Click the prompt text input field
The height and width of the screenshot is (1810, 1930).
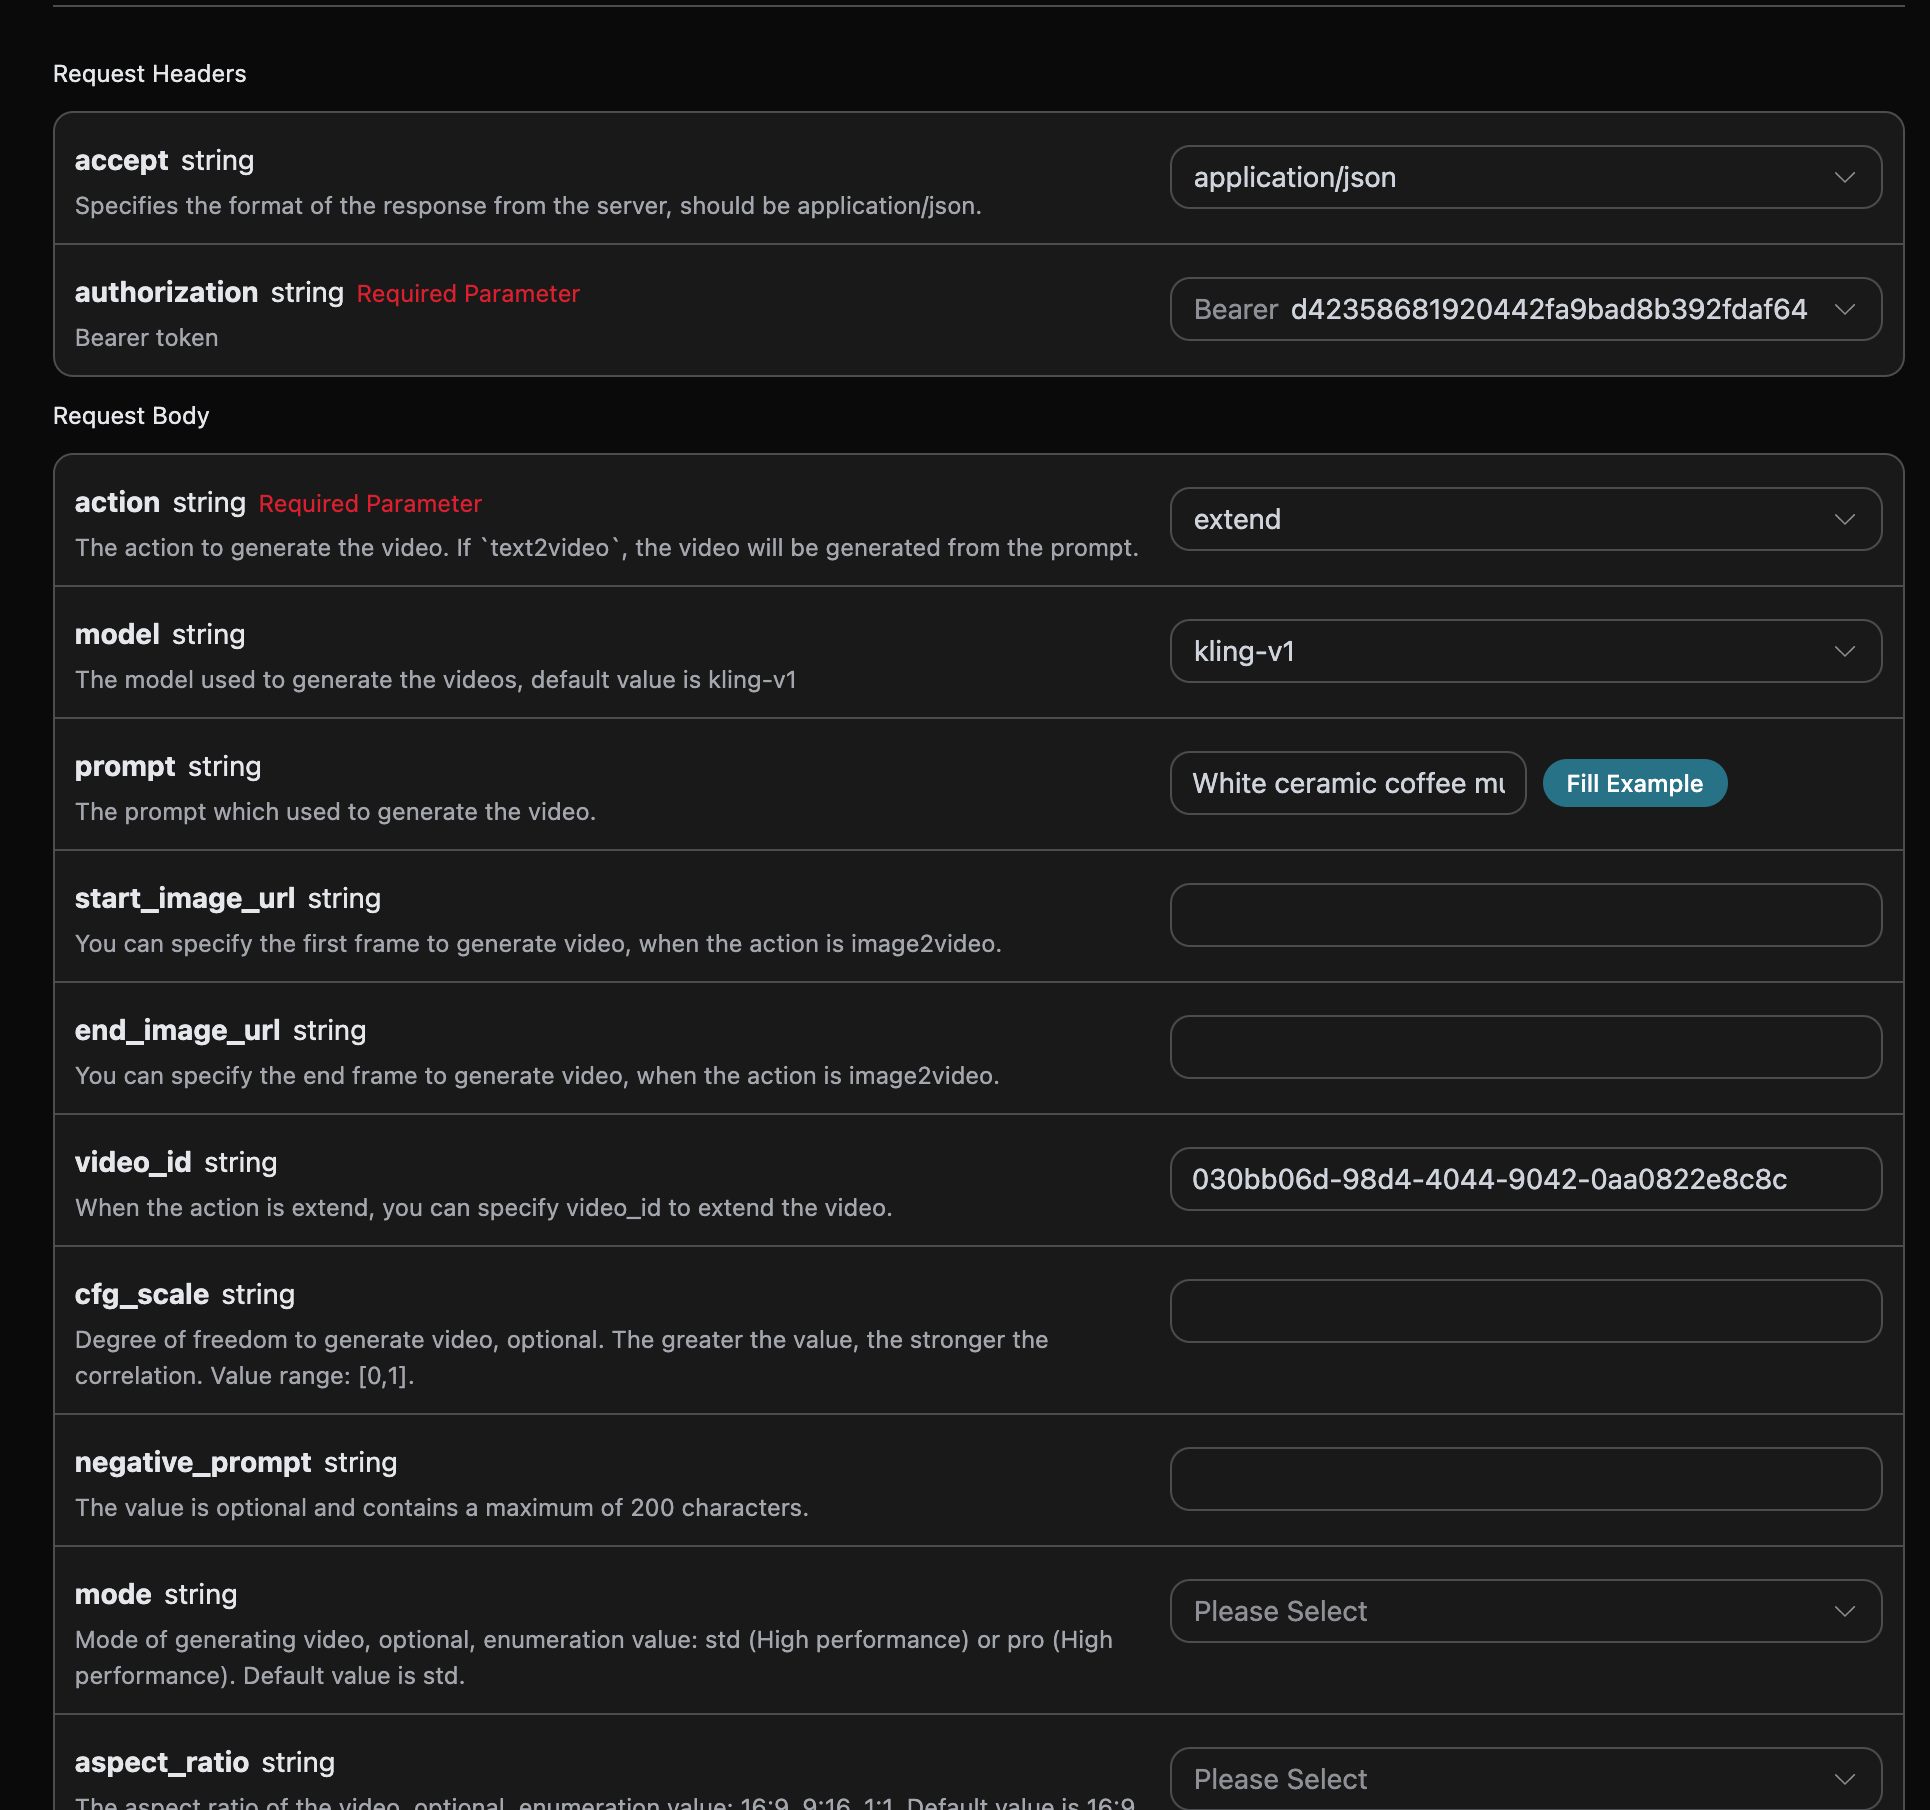1347,783
